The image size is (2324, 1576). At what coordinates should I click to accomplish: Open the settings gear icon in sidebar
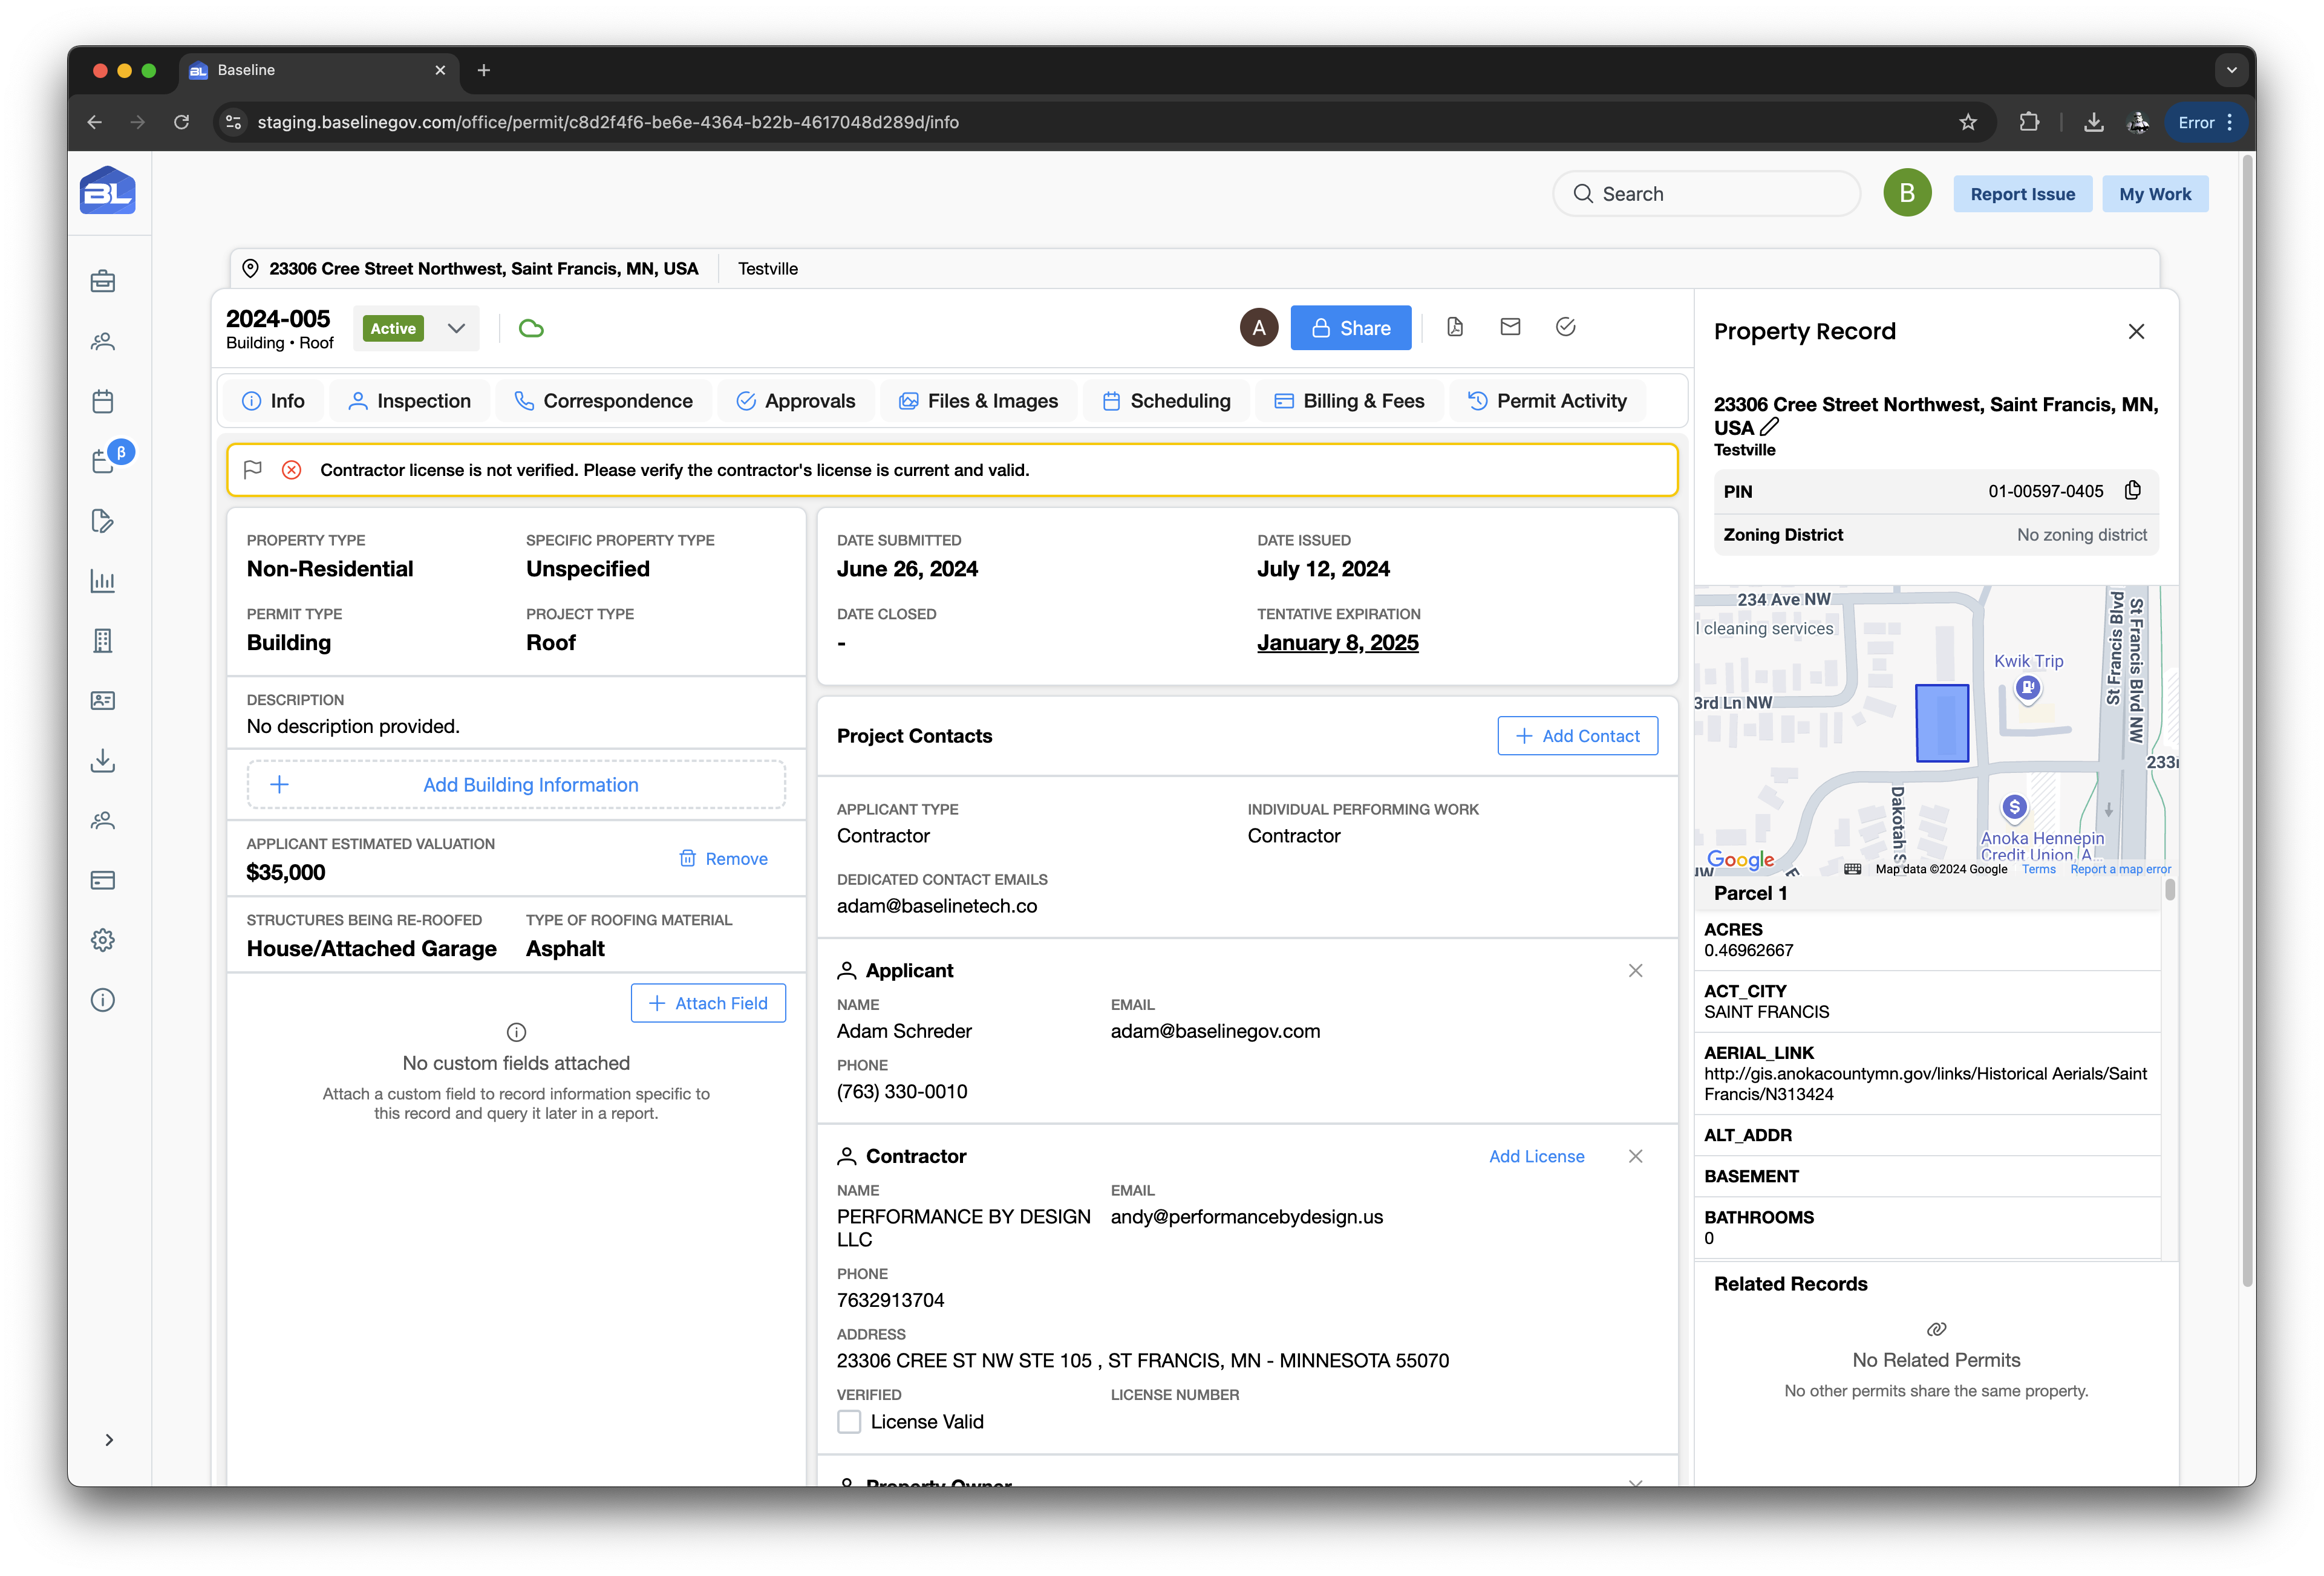103,940
